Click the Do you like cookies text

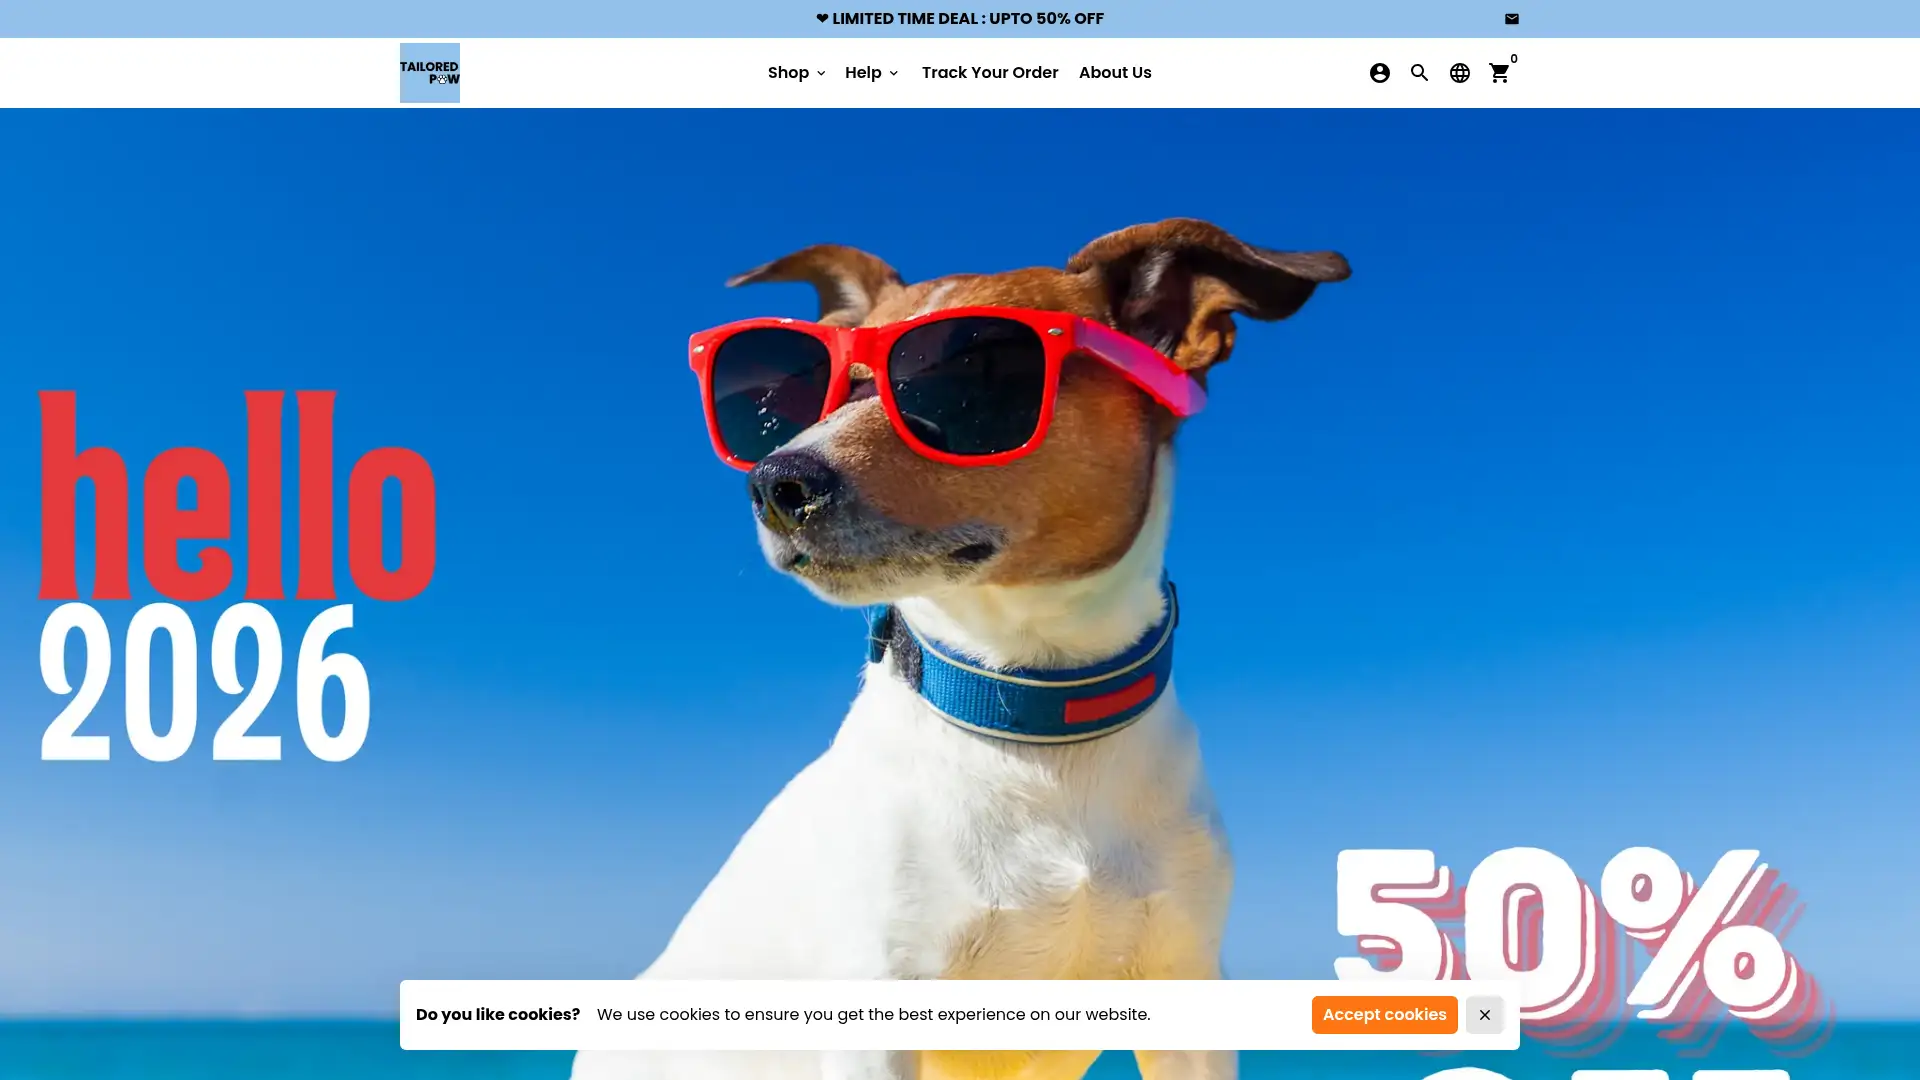(498, 1014)
